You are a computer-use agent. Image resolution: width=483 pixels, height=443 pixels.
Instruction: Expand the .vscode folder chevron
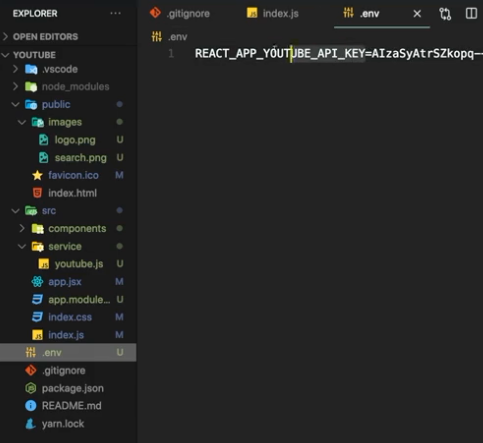pyautogui.click(x=15, y=69)
